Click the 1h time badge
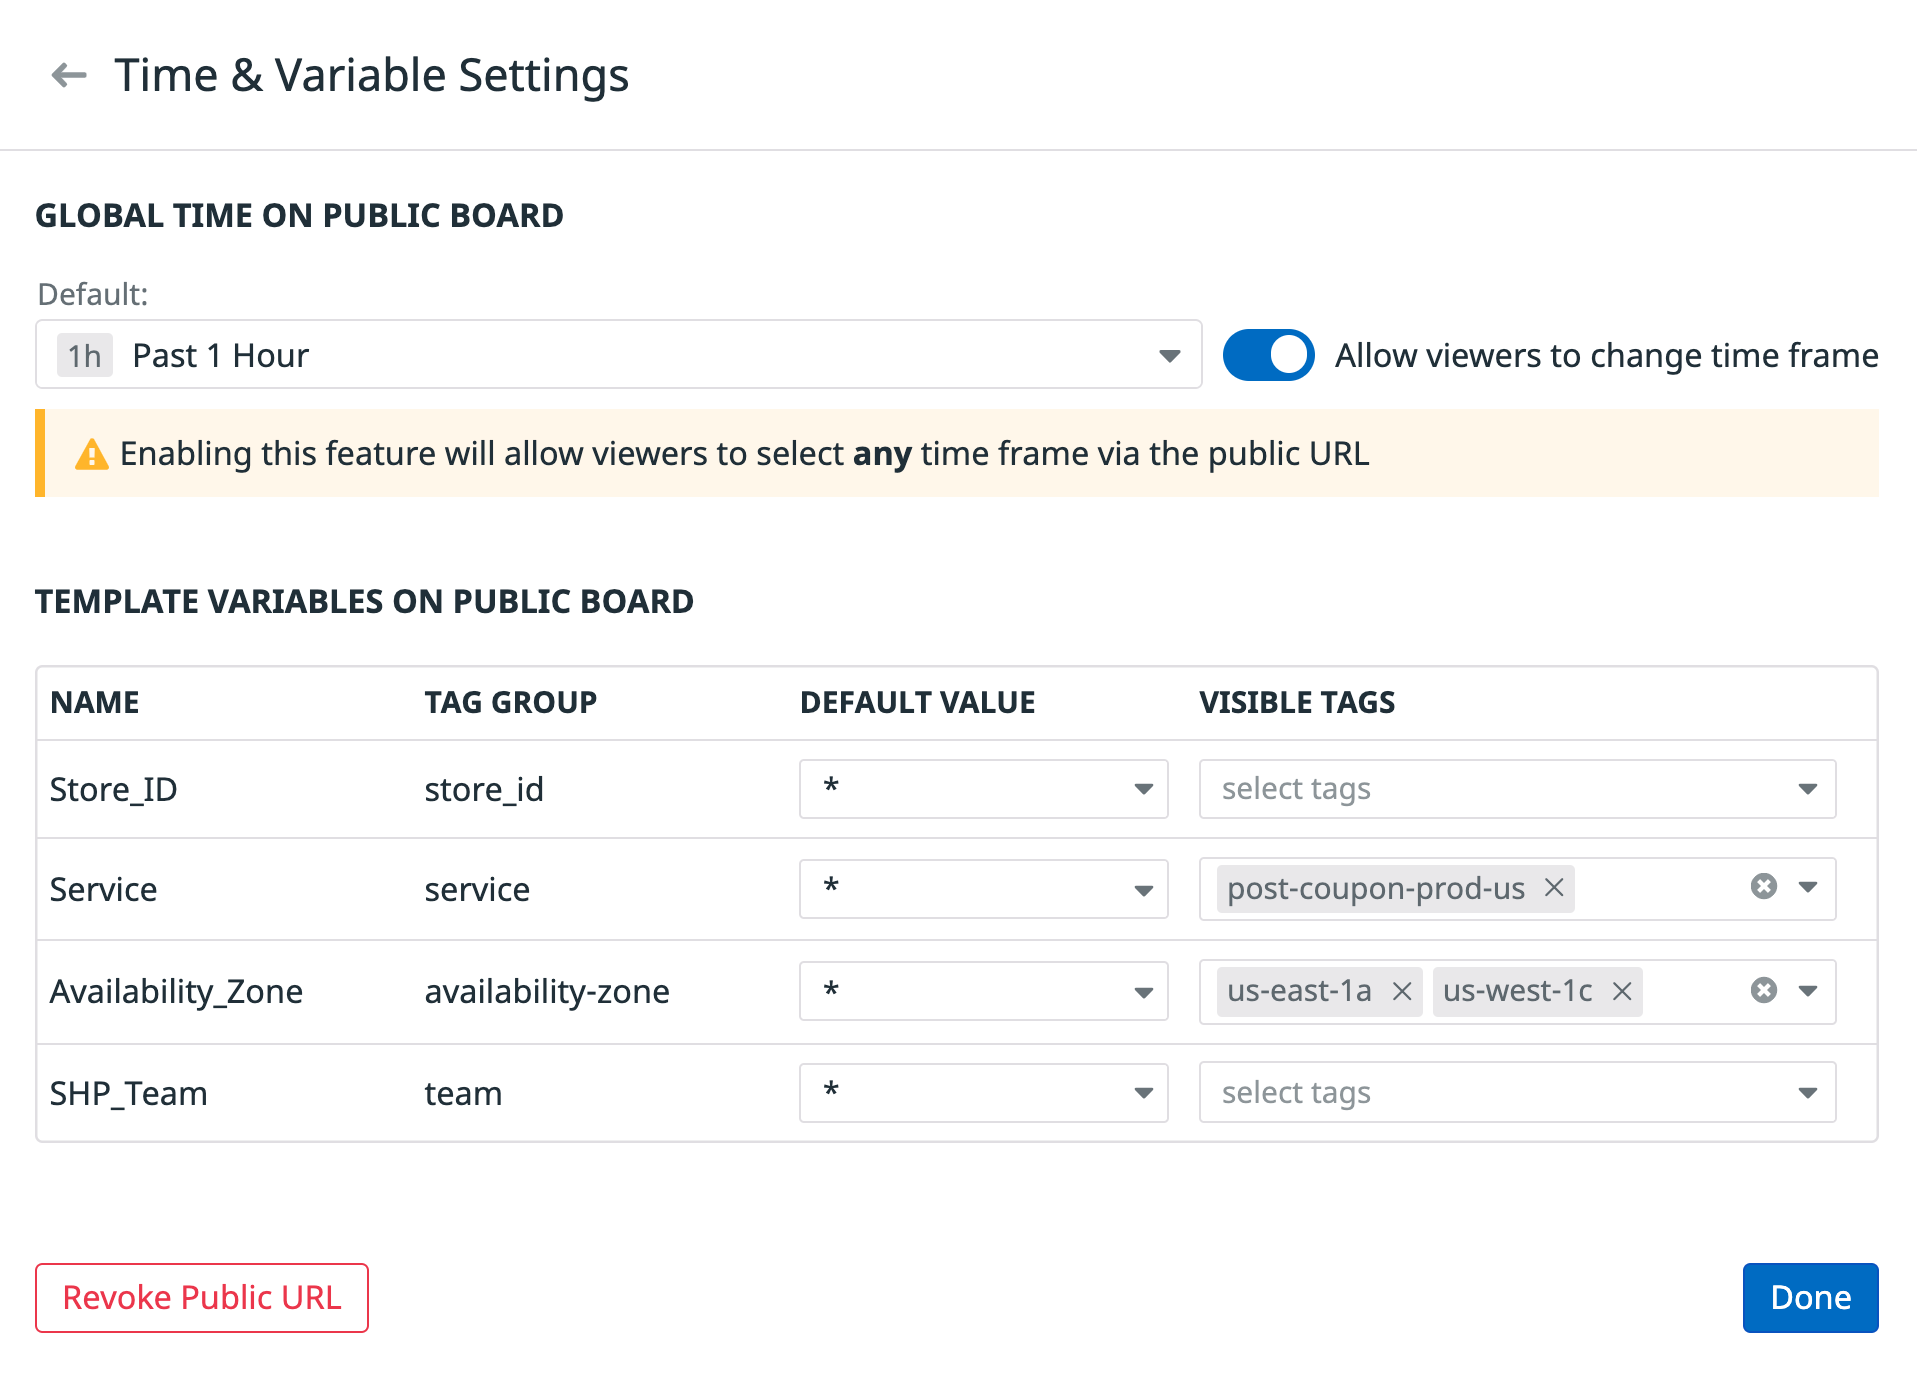Image resolution: width=1917 pixels, height=1381 pixels. pyautogui.click(x=84, y=354)
